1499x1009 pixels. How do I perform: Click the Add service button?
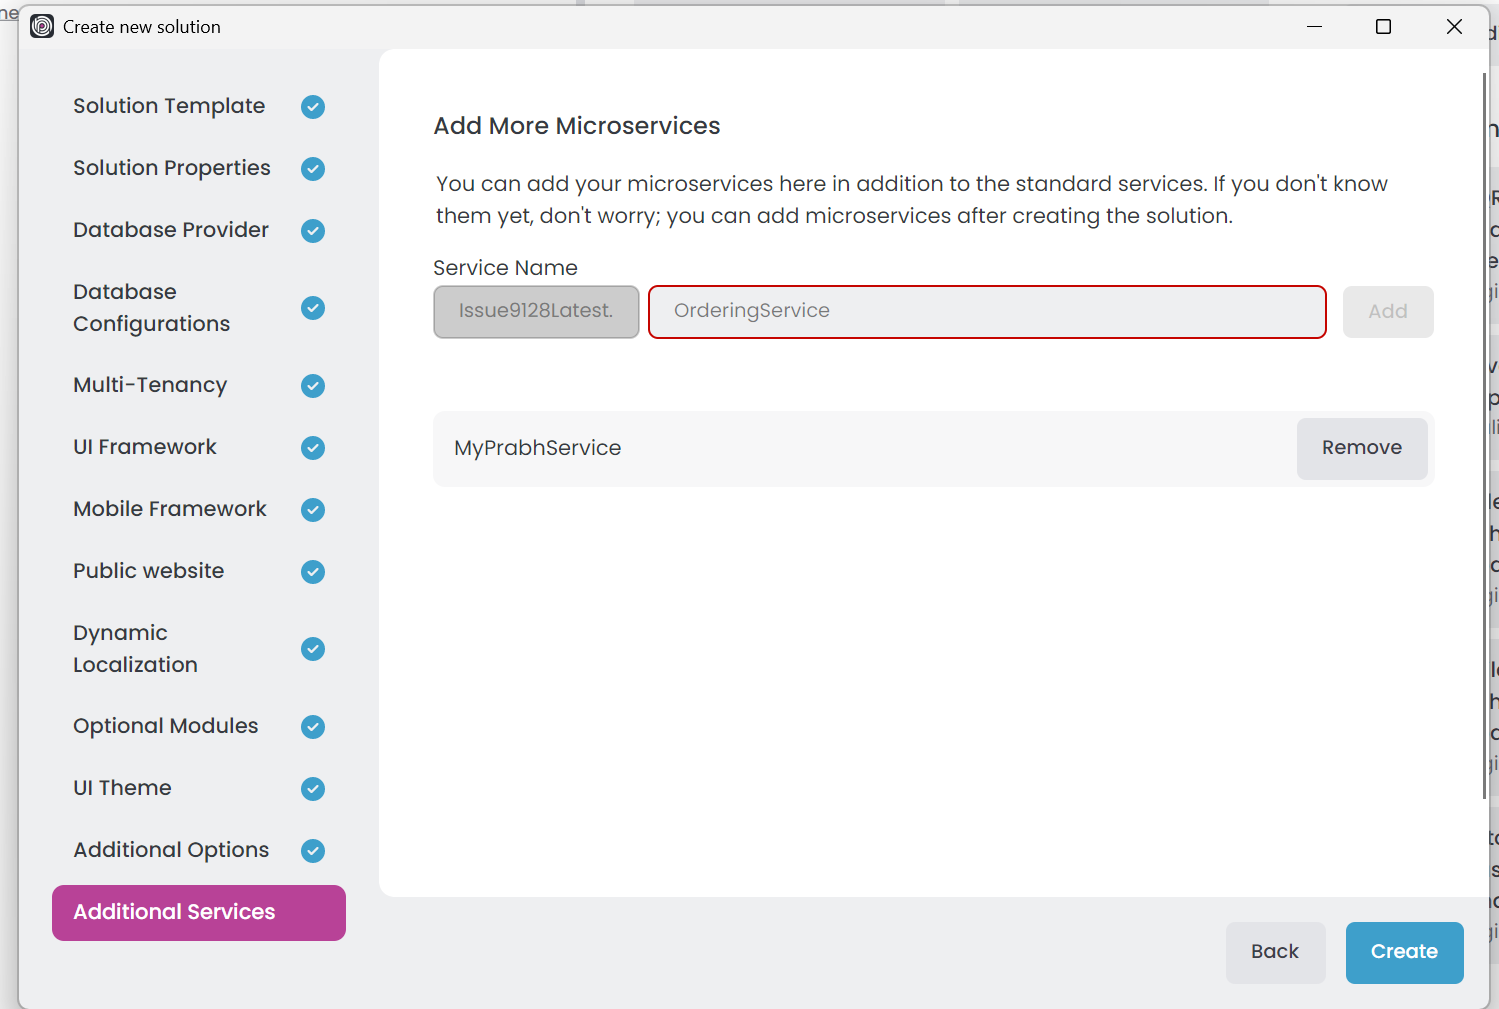pyautogui.click(x=1387, y=312)
